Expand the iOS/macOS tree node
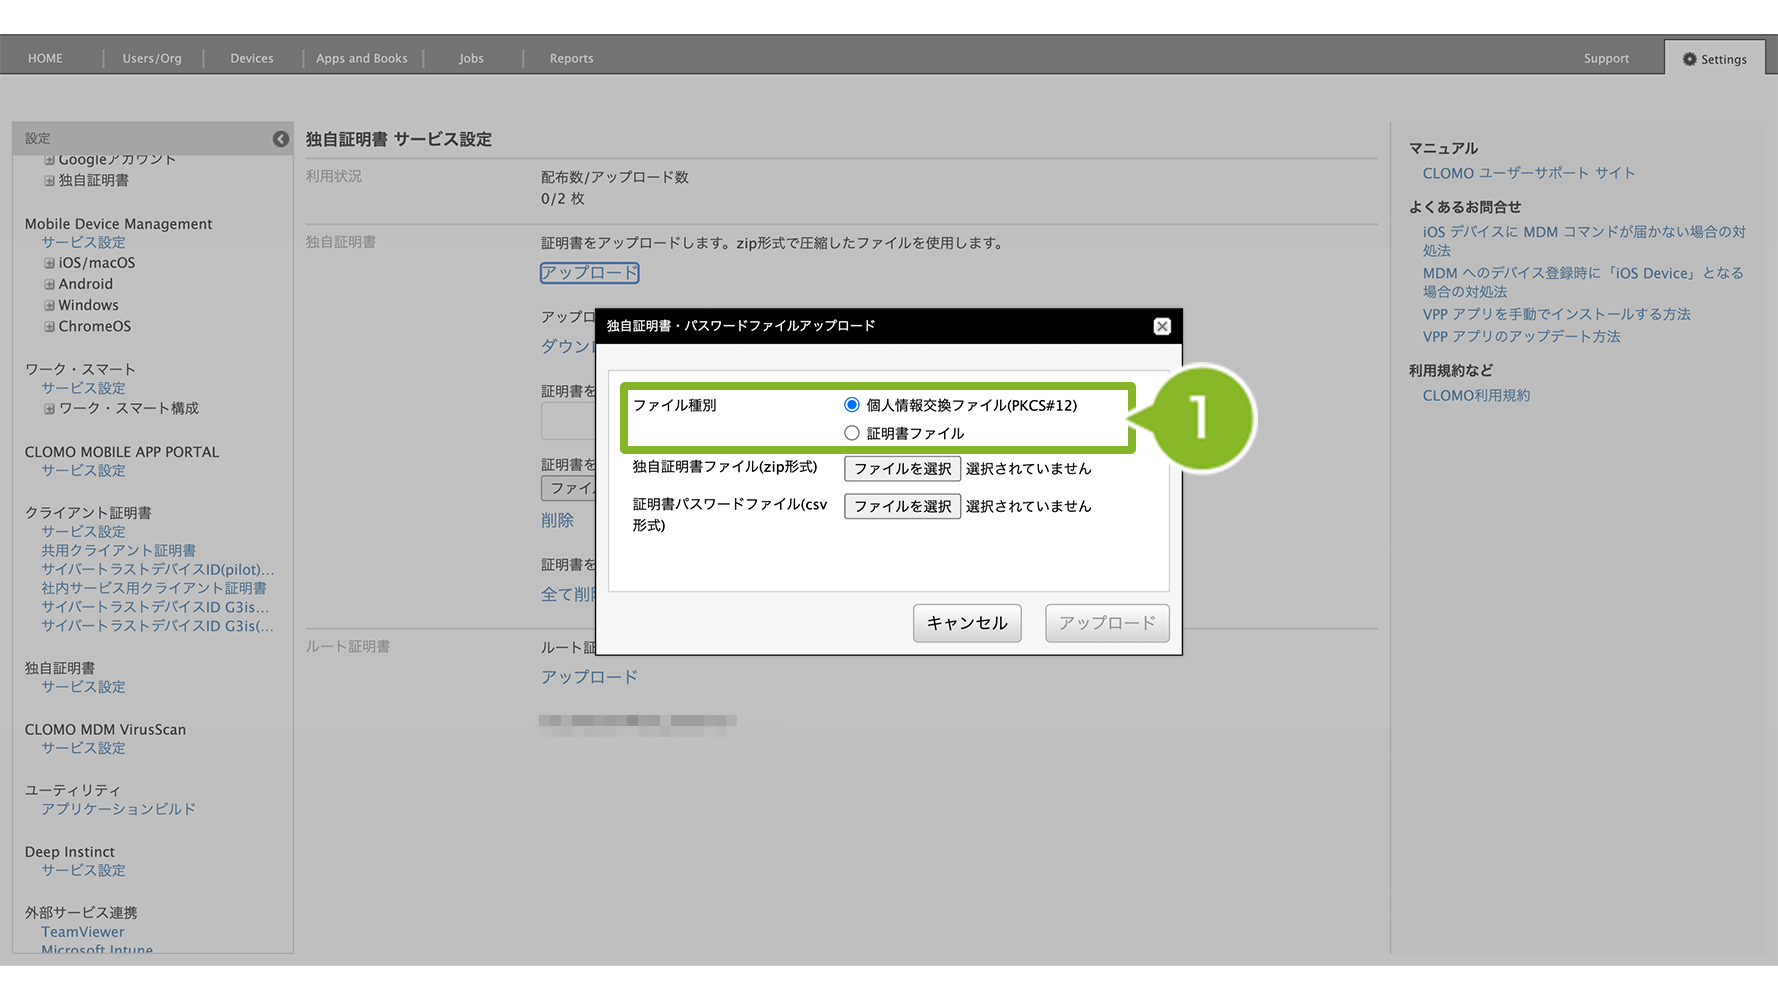This screenshot has height=1000, width=1778. click(49, 263)
